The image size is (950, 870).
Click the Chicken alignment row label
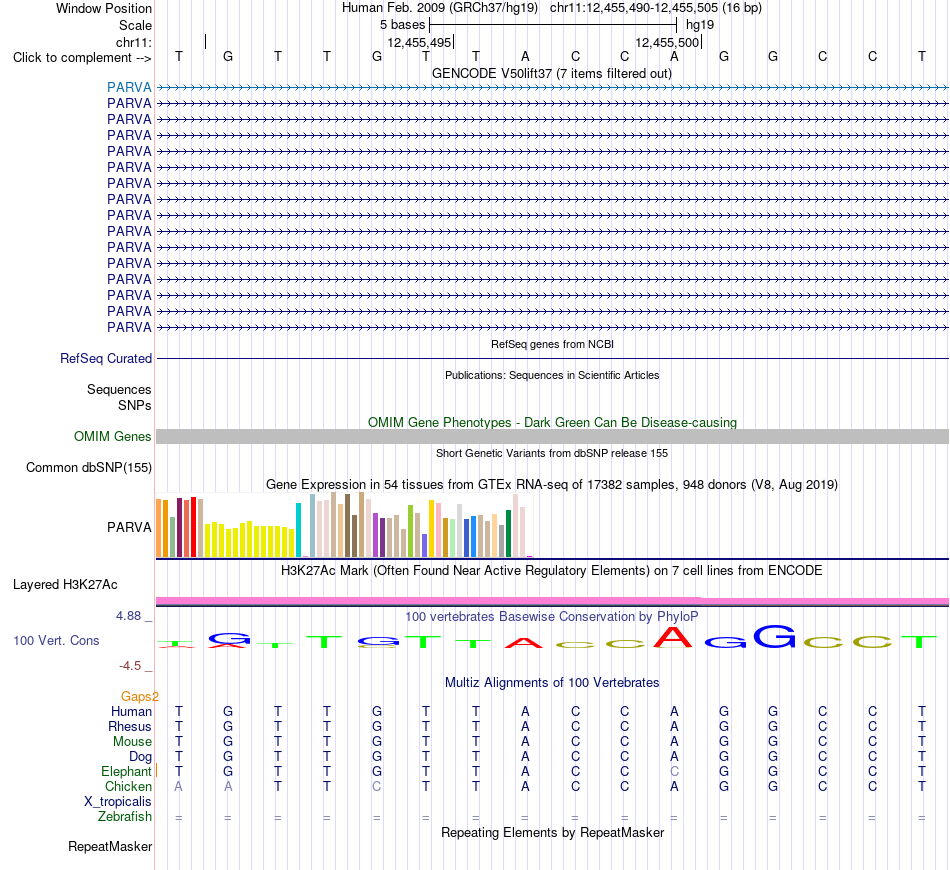pos(128,786)
